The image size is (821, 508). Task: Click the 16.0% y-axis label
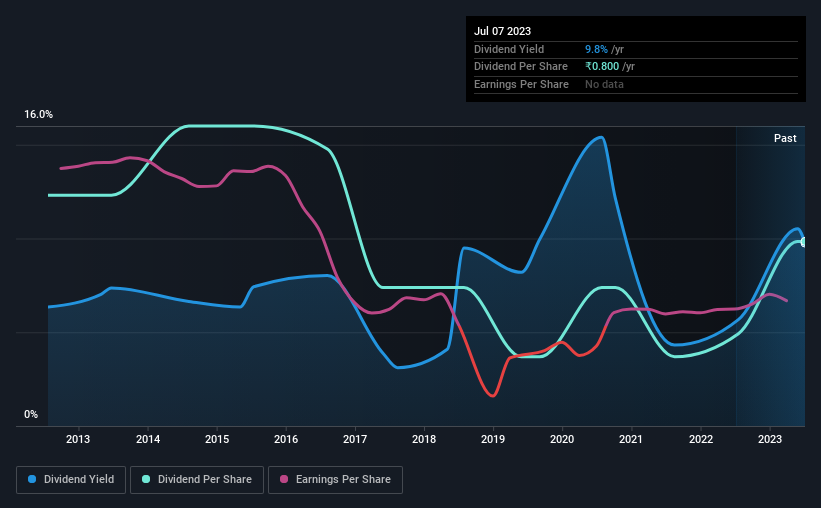click(x=38, y=114)
